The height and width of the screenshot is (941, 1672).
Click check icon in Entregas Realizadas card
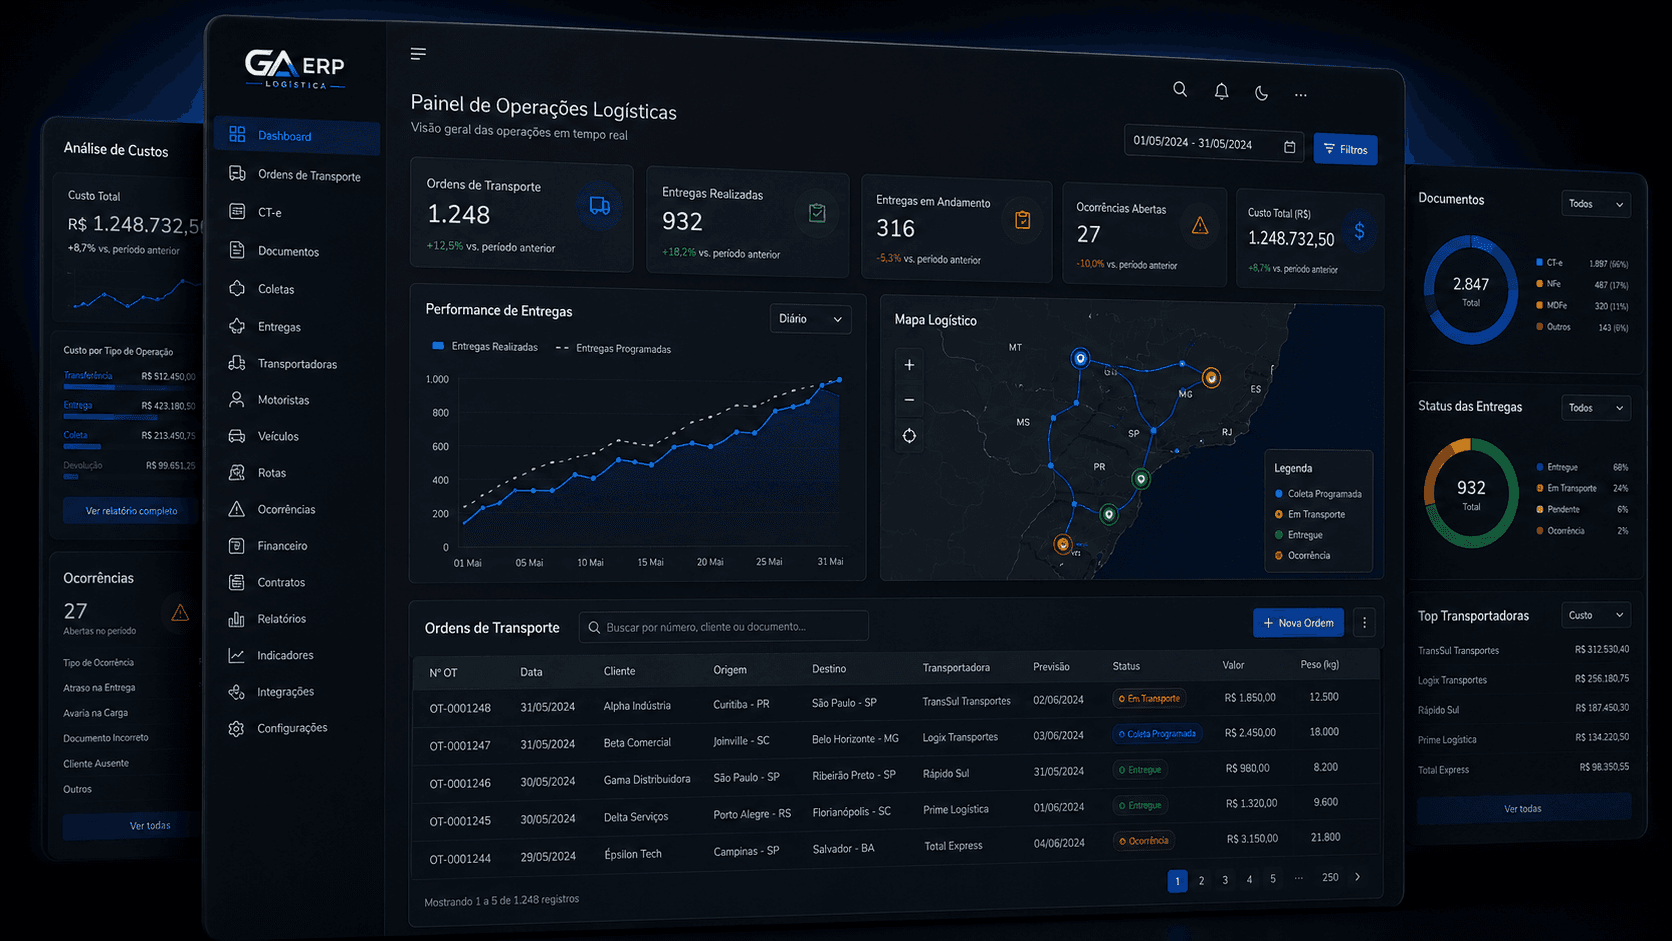817,213
